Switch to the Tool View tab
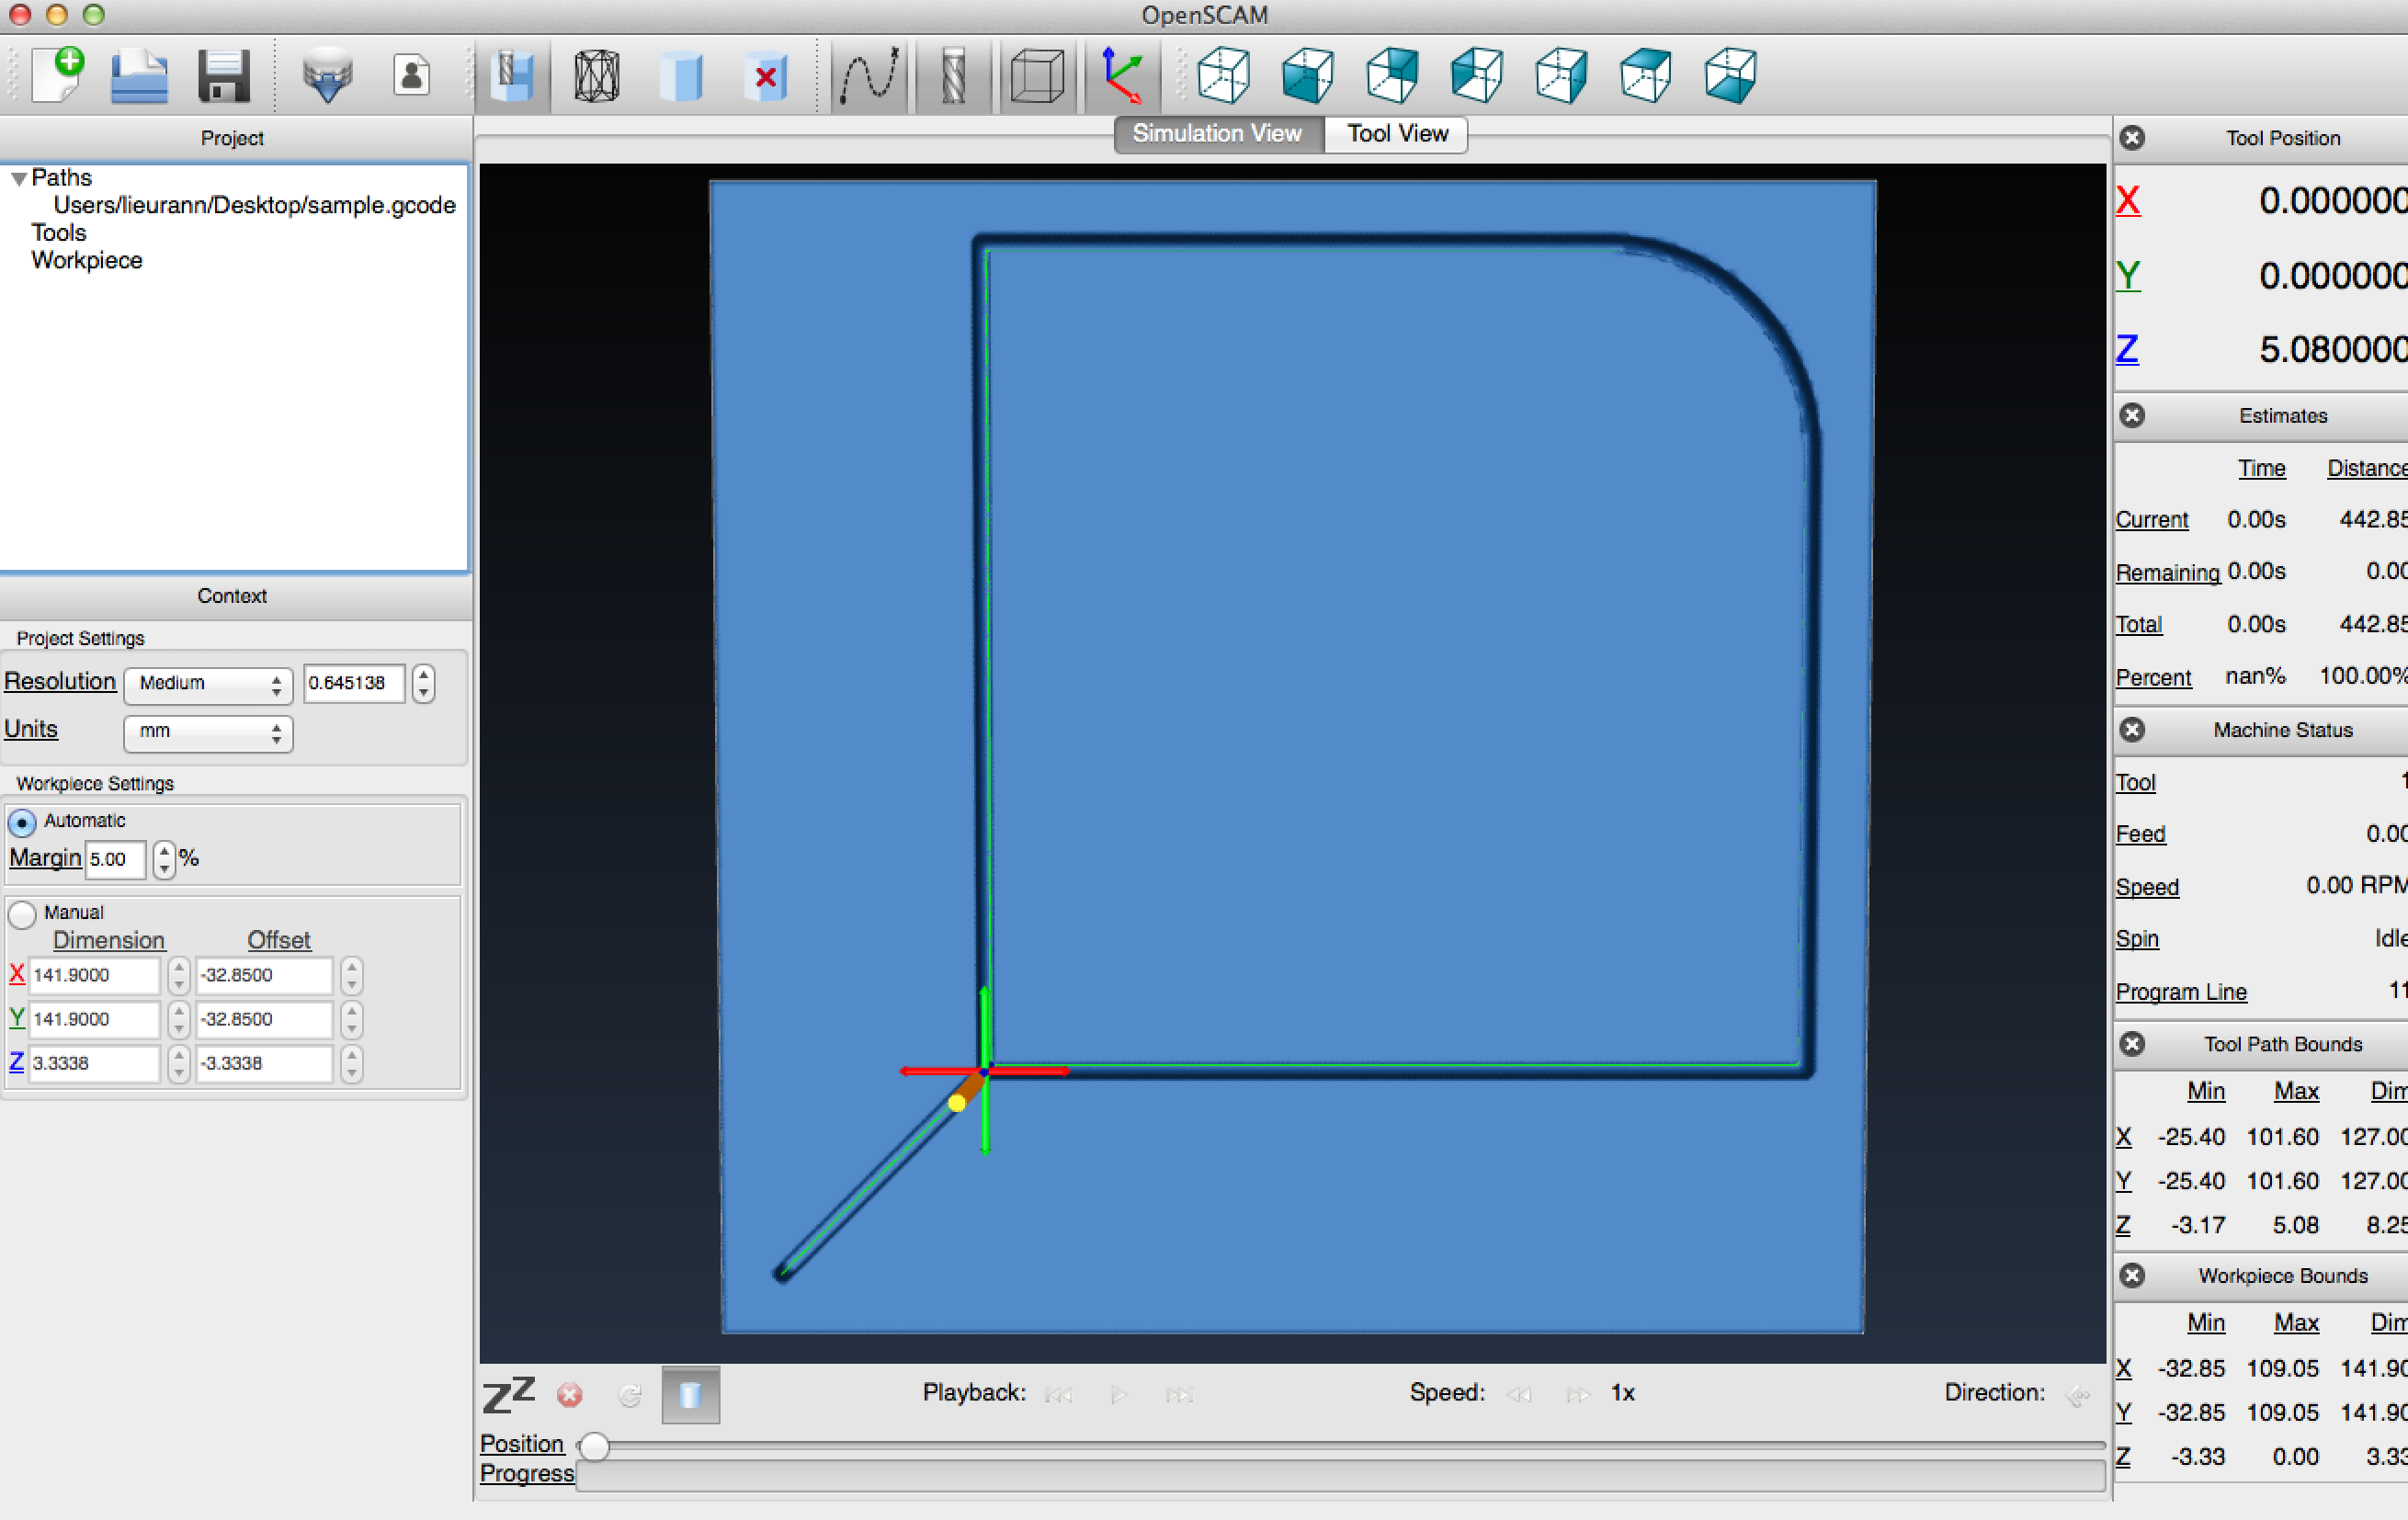 coord(1396,134)
